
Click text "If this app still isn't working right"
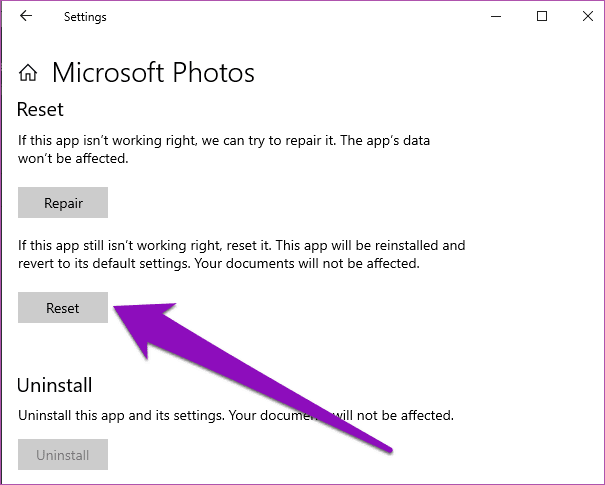point(120,245)
